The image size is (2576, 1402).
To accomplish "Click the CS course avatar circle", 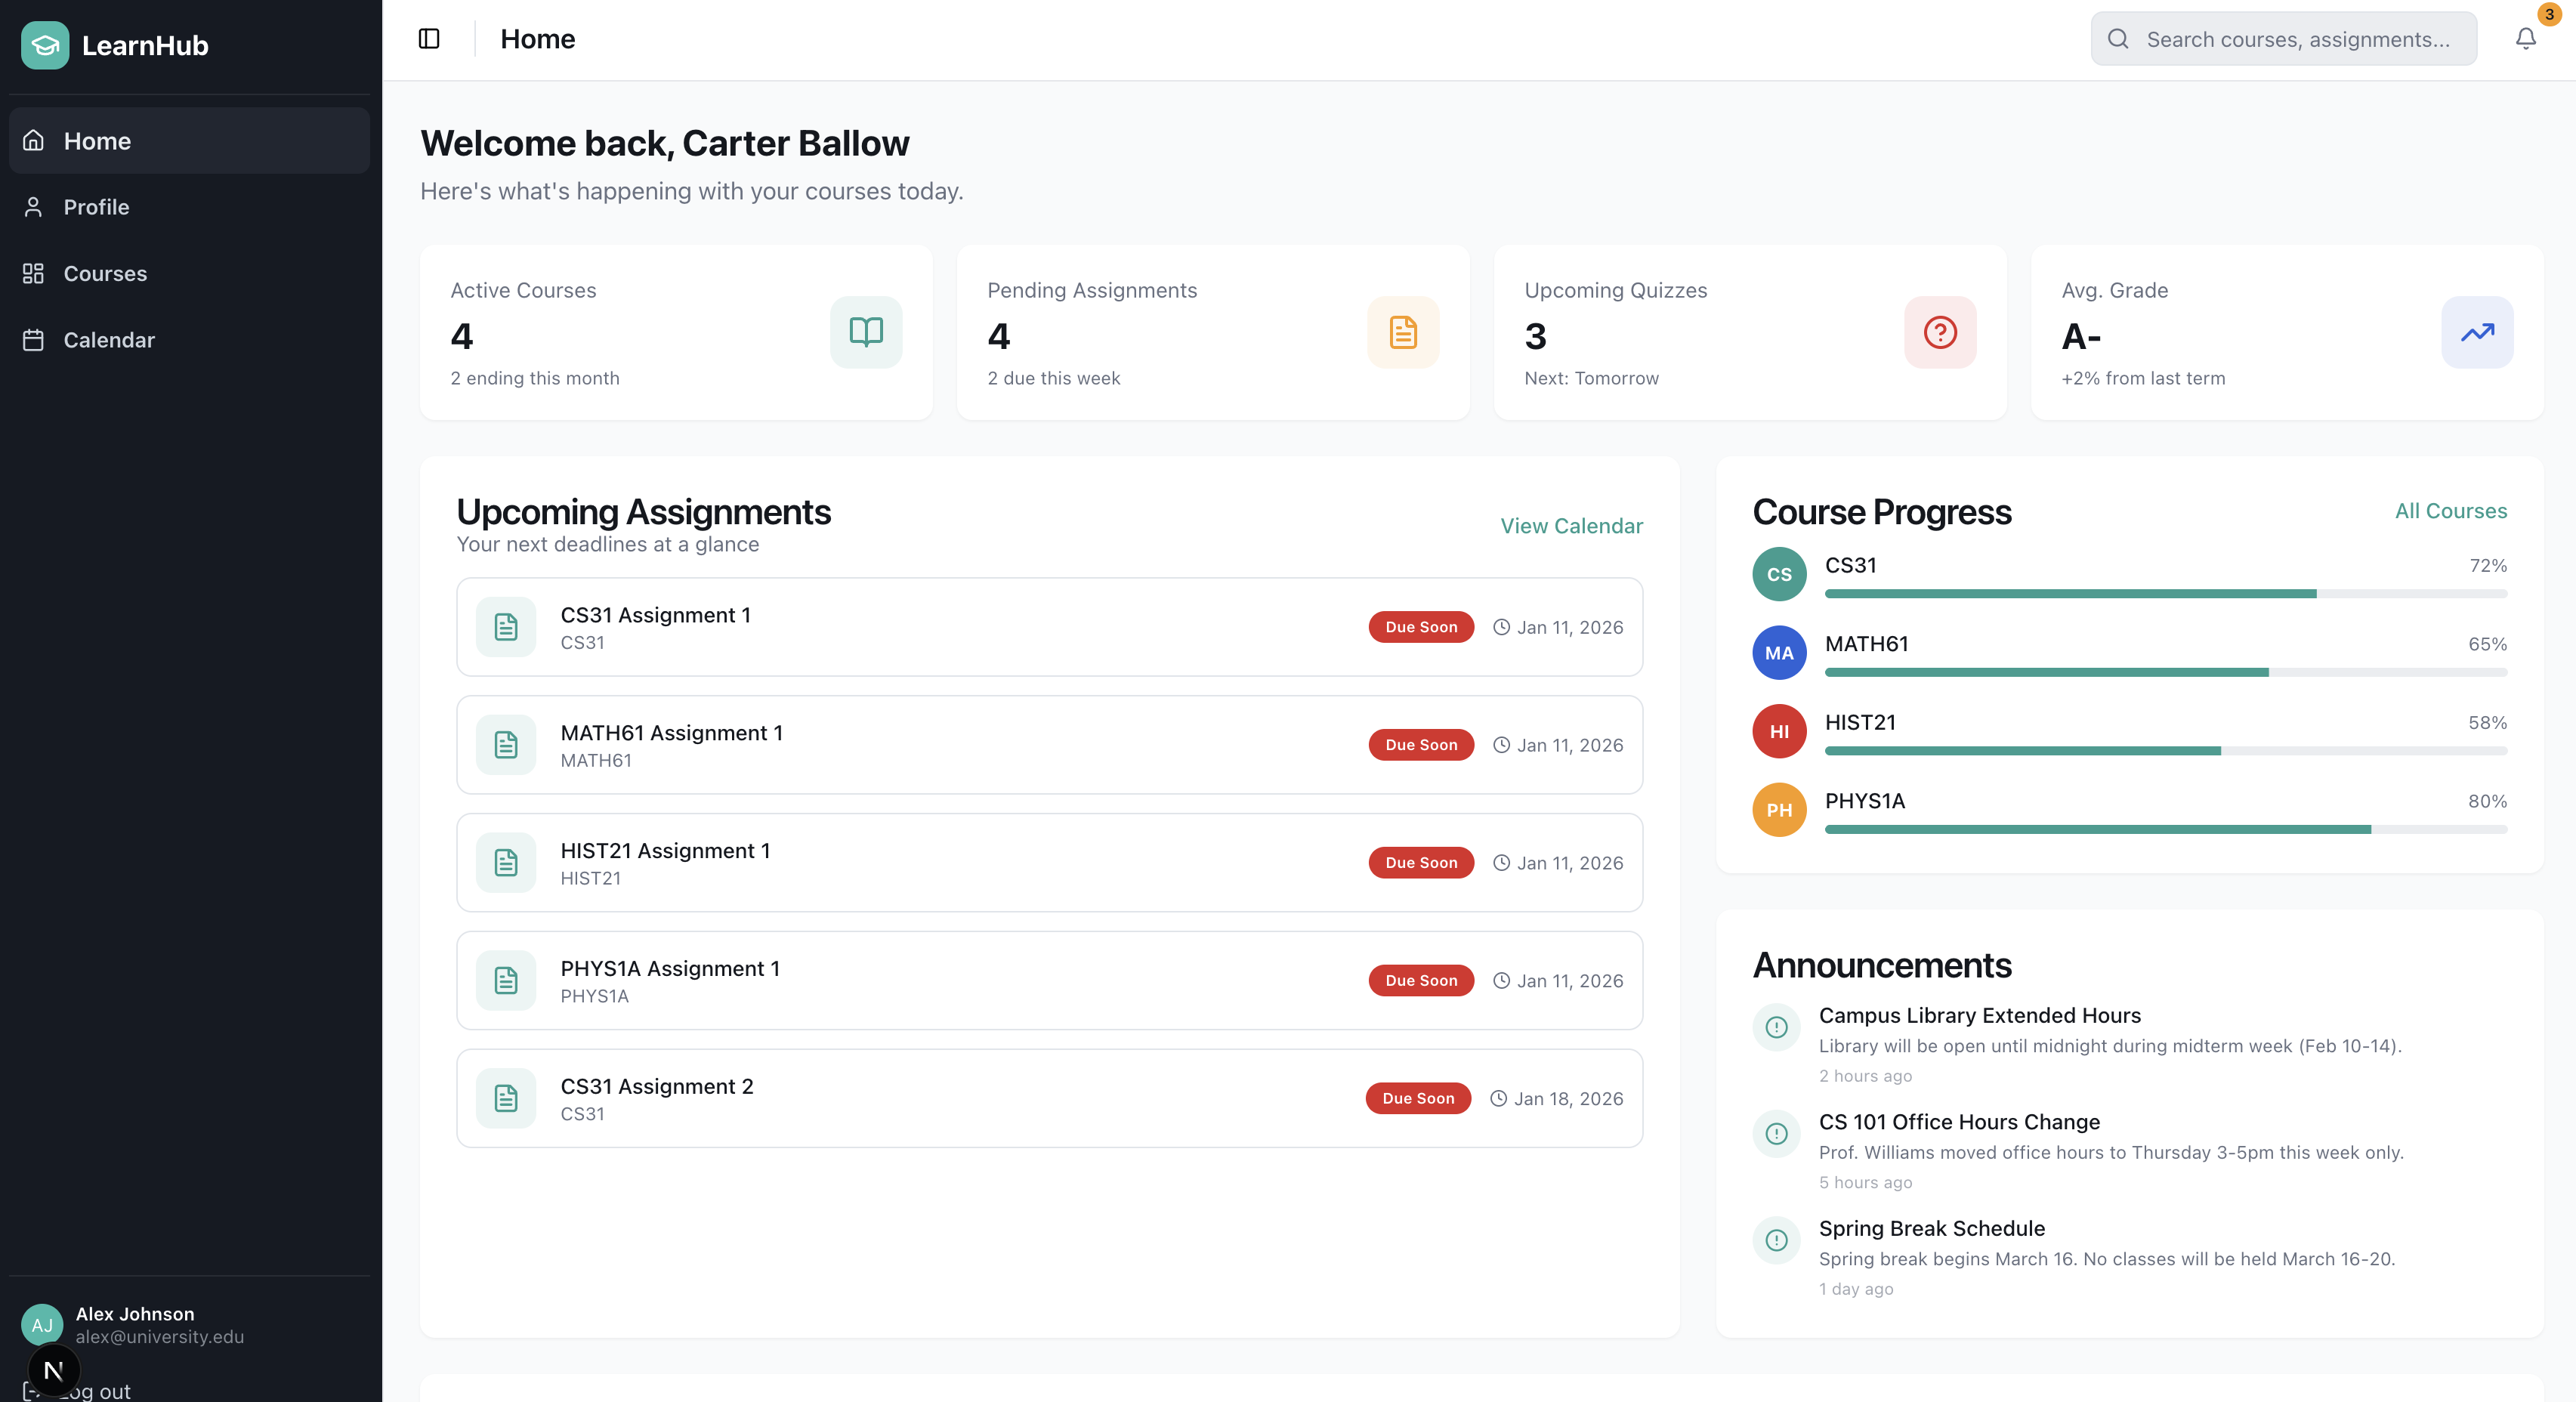I will tap(1778, 574).
